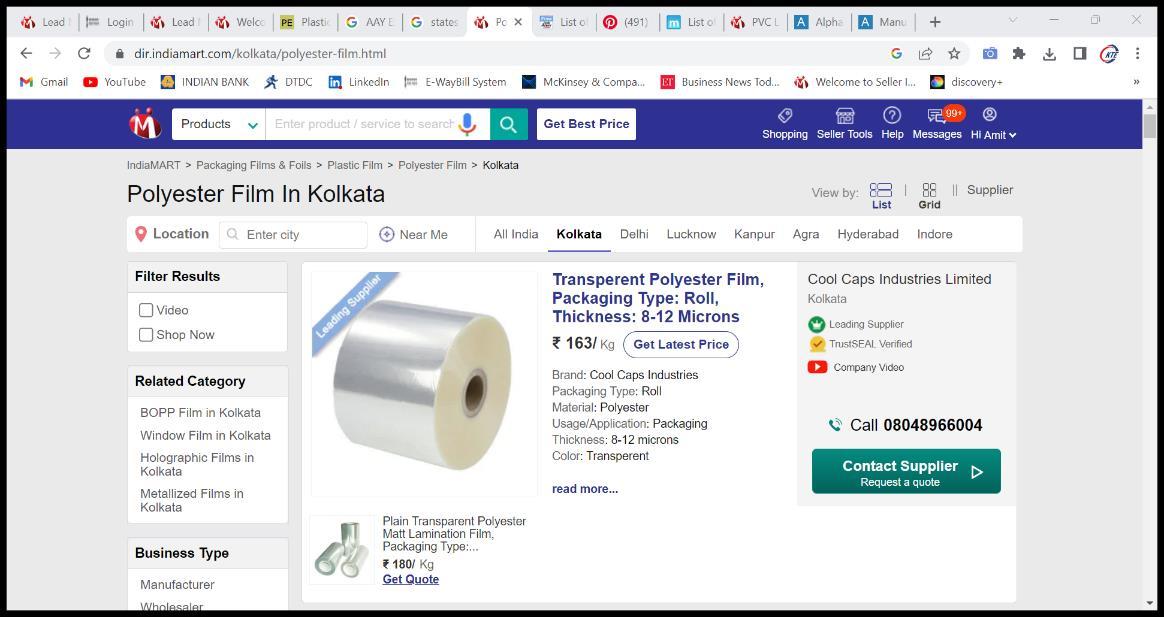1164x617 pixels.
Task: Switch to Grid view icon
Action: tap(929, 190)
